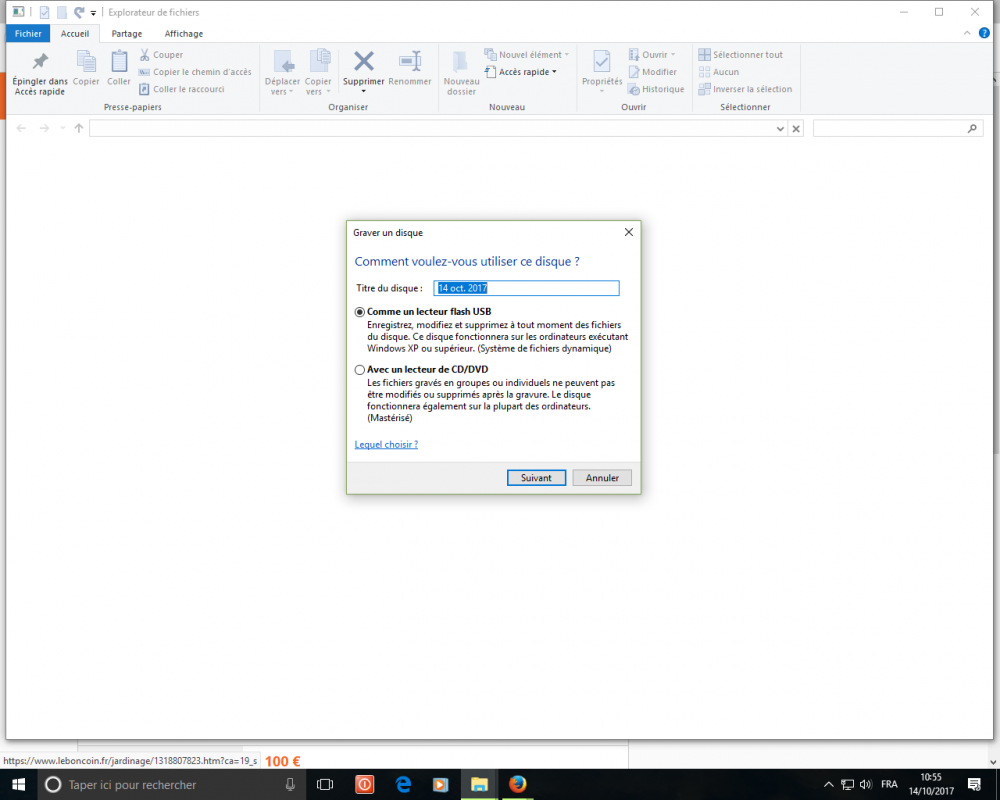Click the Coller clipboard icon
This screenshot has width=1000, height=800.
(x=119, y=62)
